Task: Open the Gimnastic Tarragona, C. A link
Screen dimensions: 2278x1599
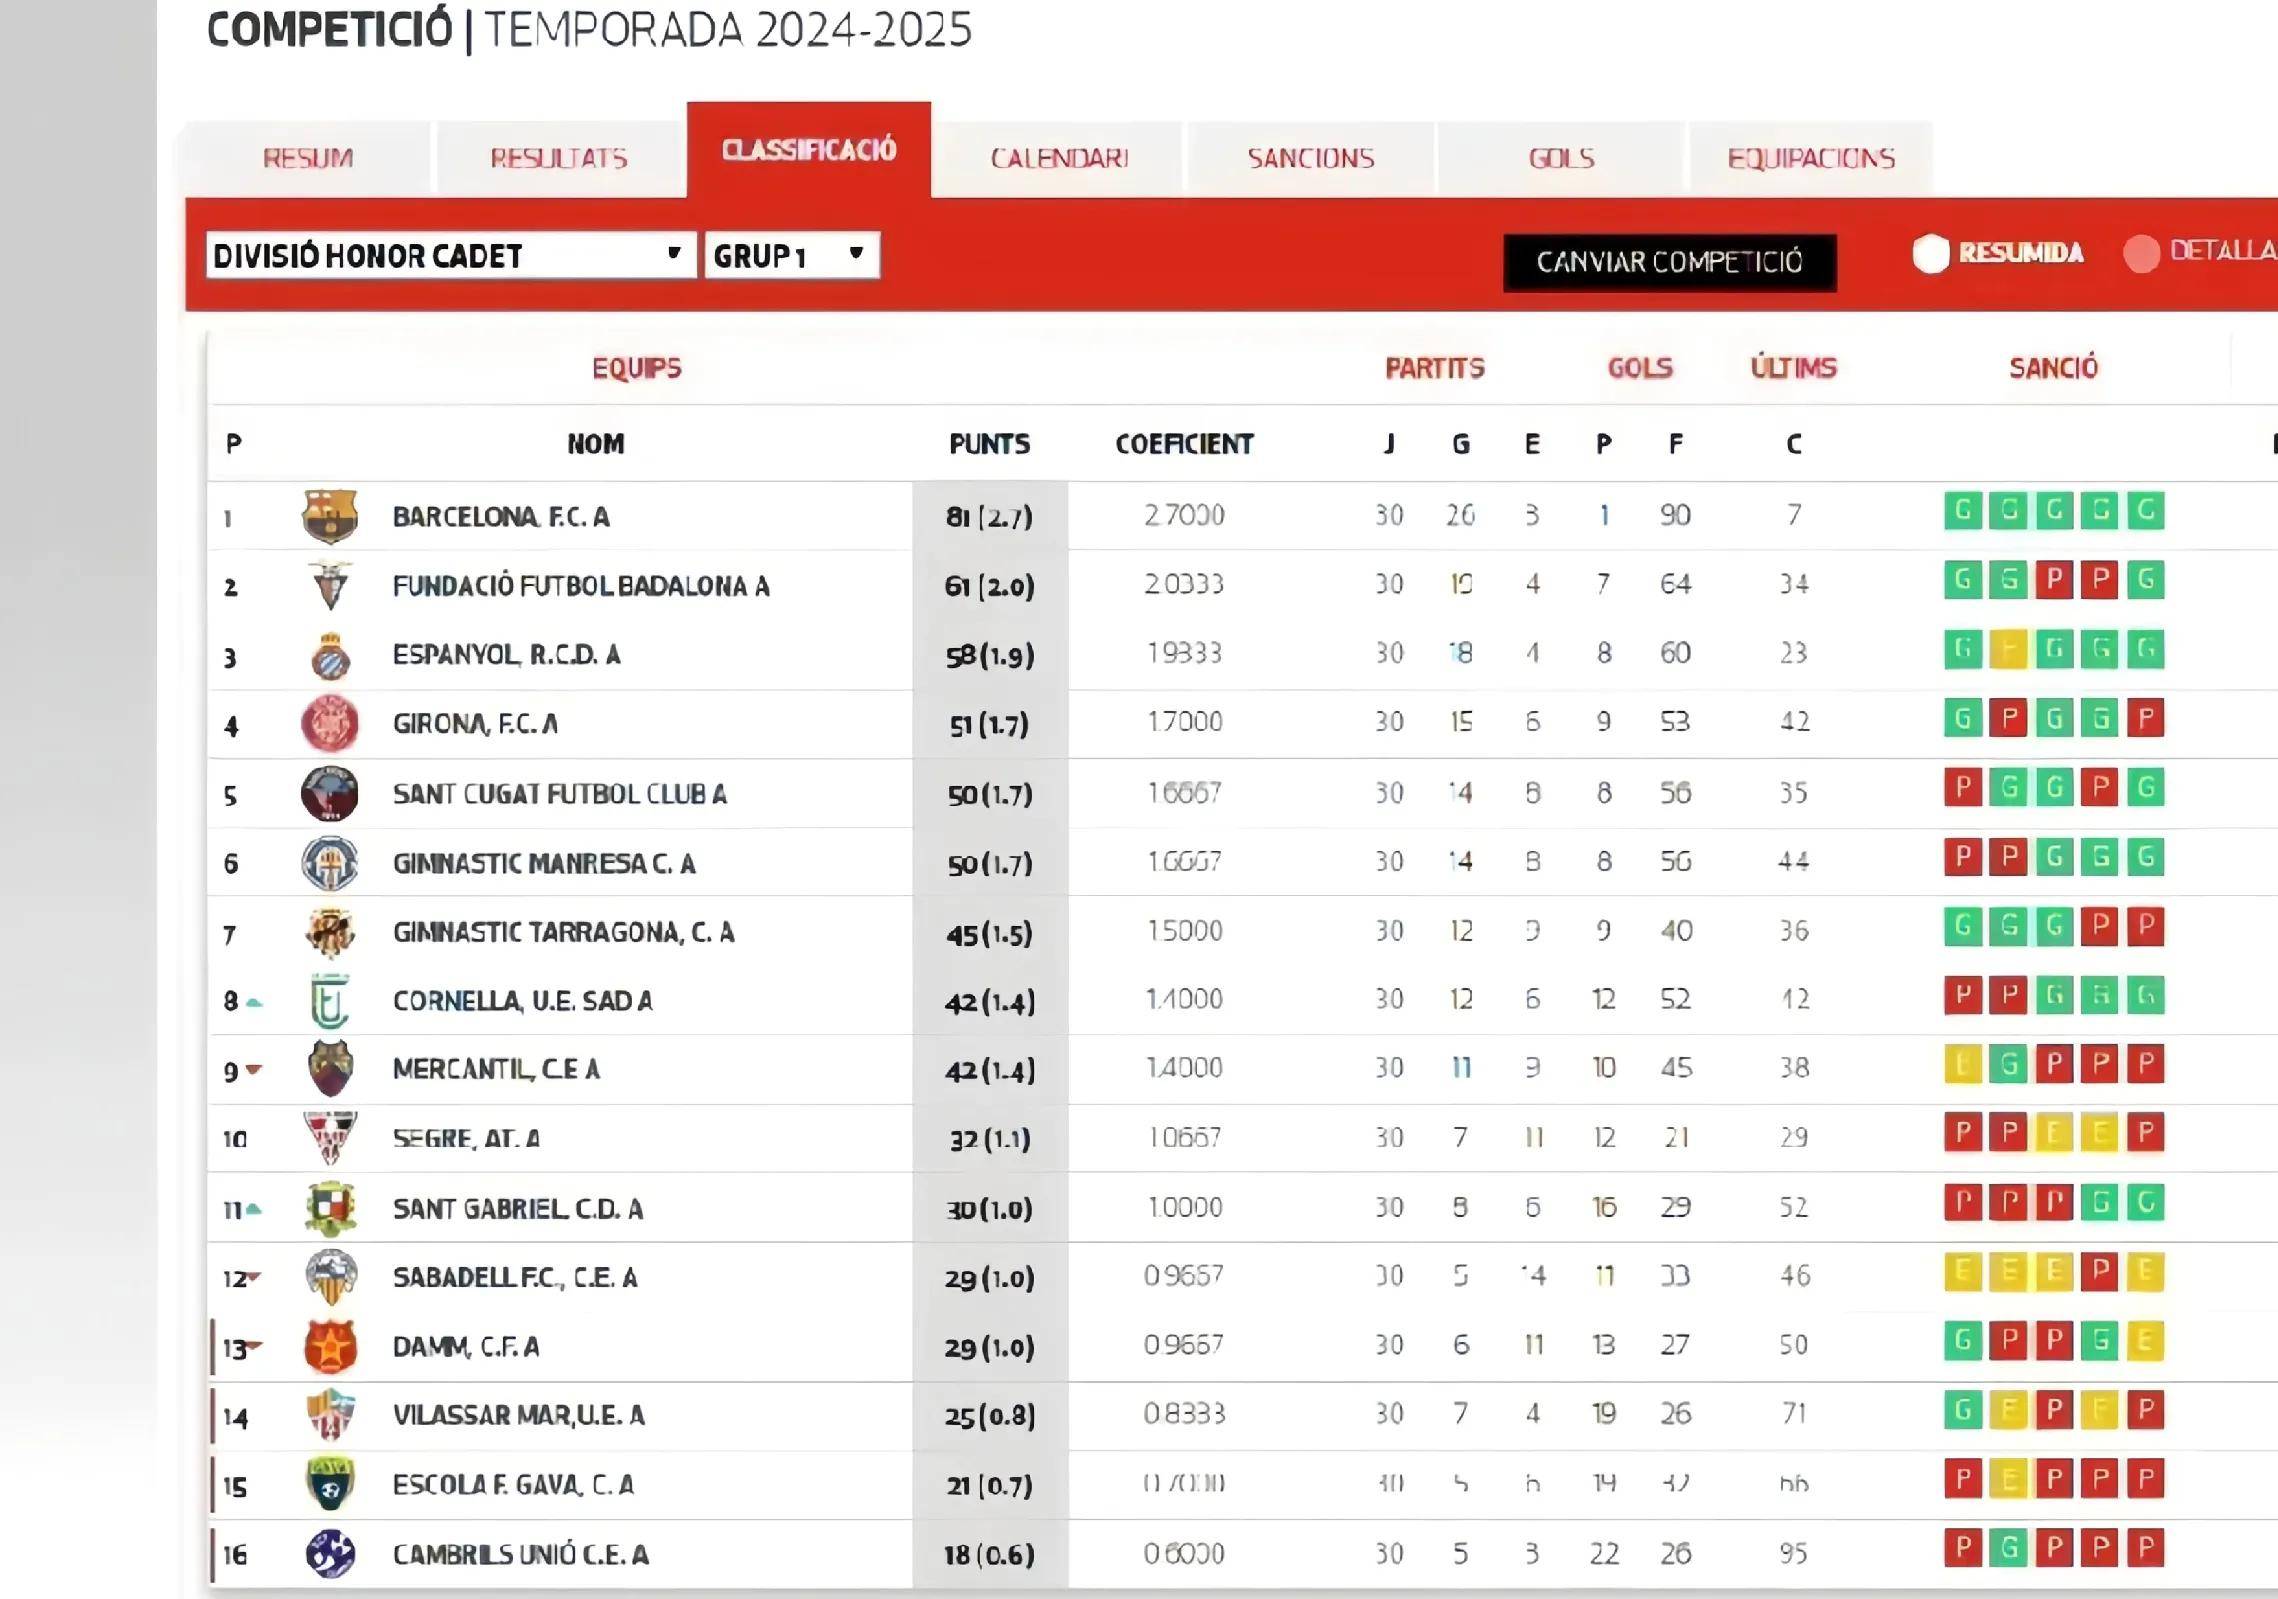Action: [564, 932]
